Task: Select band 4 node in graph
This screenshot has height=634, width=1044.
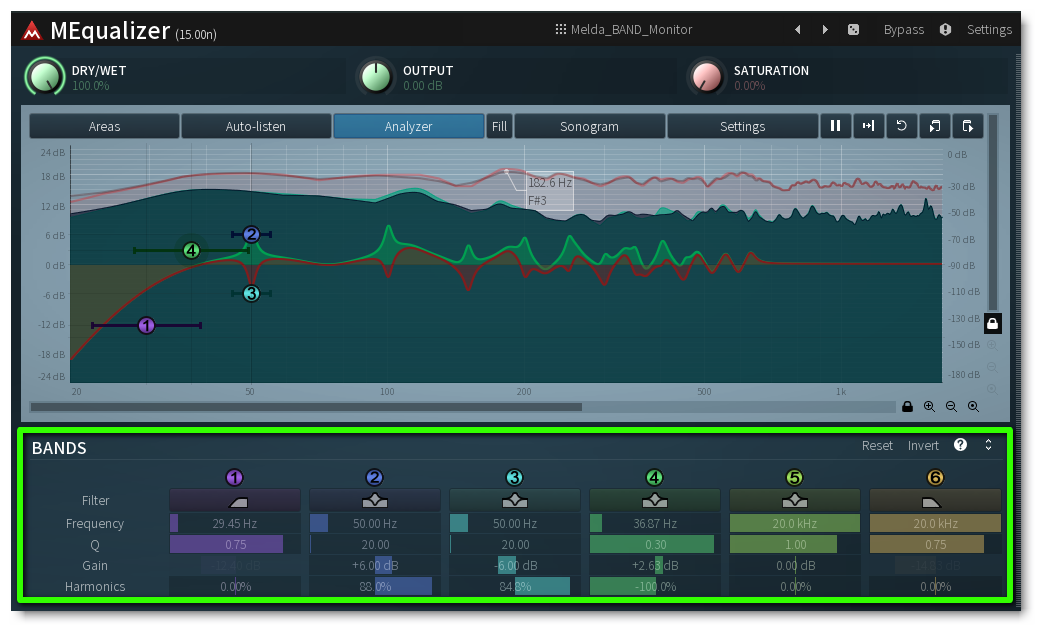Action: [191, 250]
